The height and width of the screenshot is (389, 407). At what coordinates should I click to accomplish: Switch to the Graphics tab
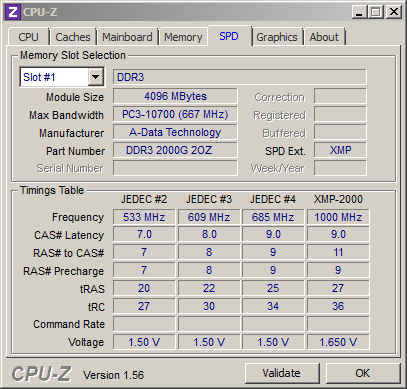coord(277,37)
